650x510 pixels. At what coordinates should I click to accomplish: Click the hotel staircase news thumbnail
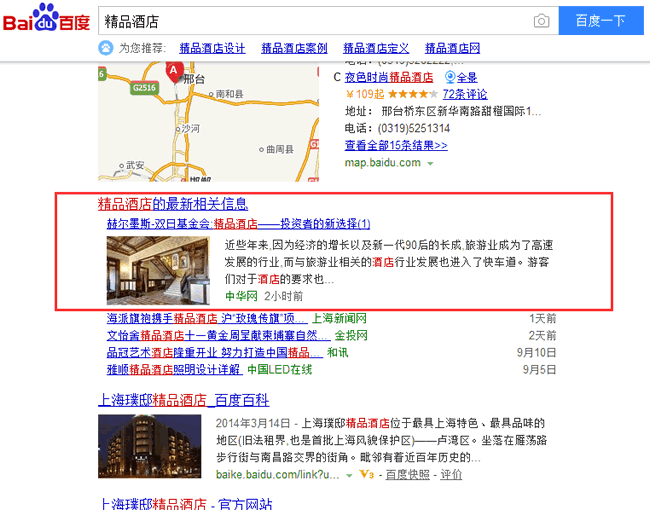pos(158,270)
